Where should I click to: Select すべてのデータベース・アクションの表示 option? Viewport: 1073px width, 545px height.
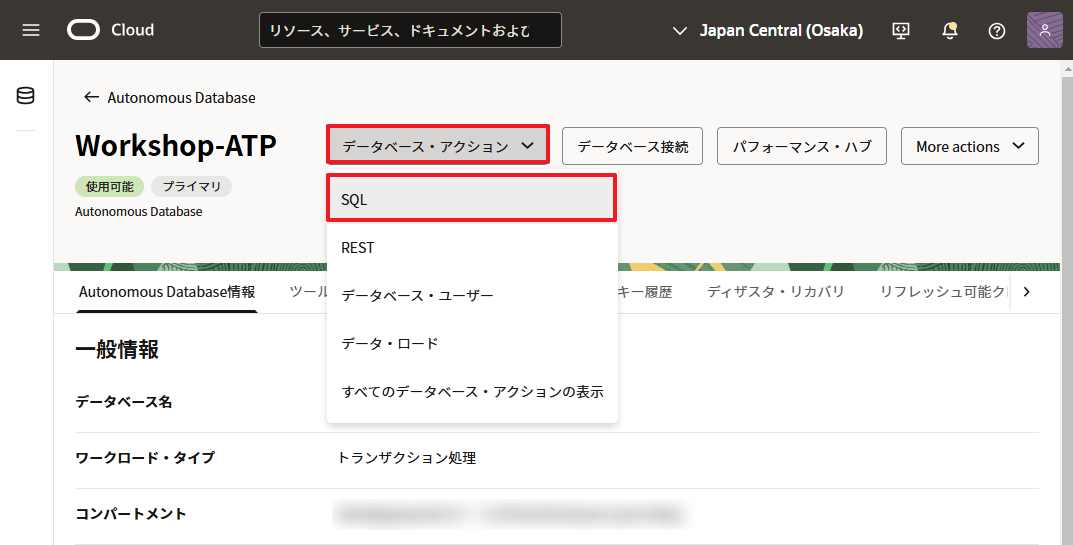click(x=471, y=391)
